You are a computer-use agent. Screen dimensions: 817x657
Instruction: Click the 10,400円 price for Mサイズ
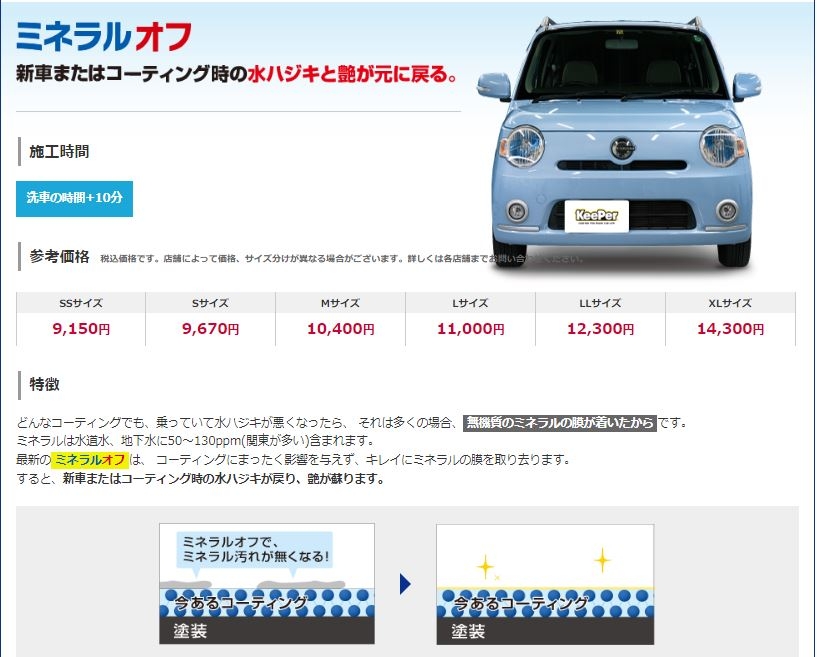(340, 328)
